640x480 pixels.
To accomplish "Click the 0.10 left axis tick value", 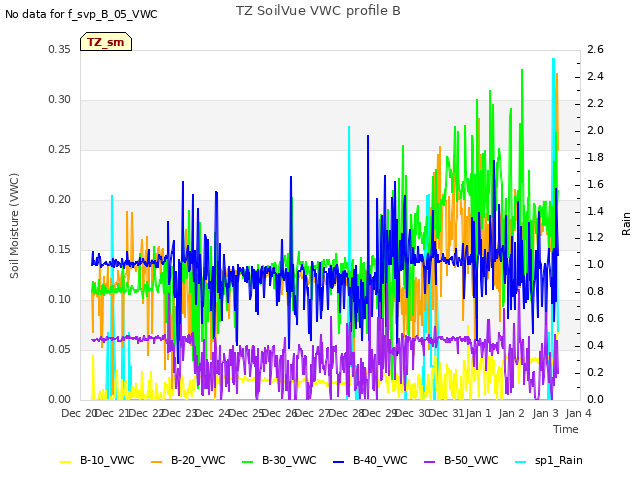I will (x=60, y=300).
